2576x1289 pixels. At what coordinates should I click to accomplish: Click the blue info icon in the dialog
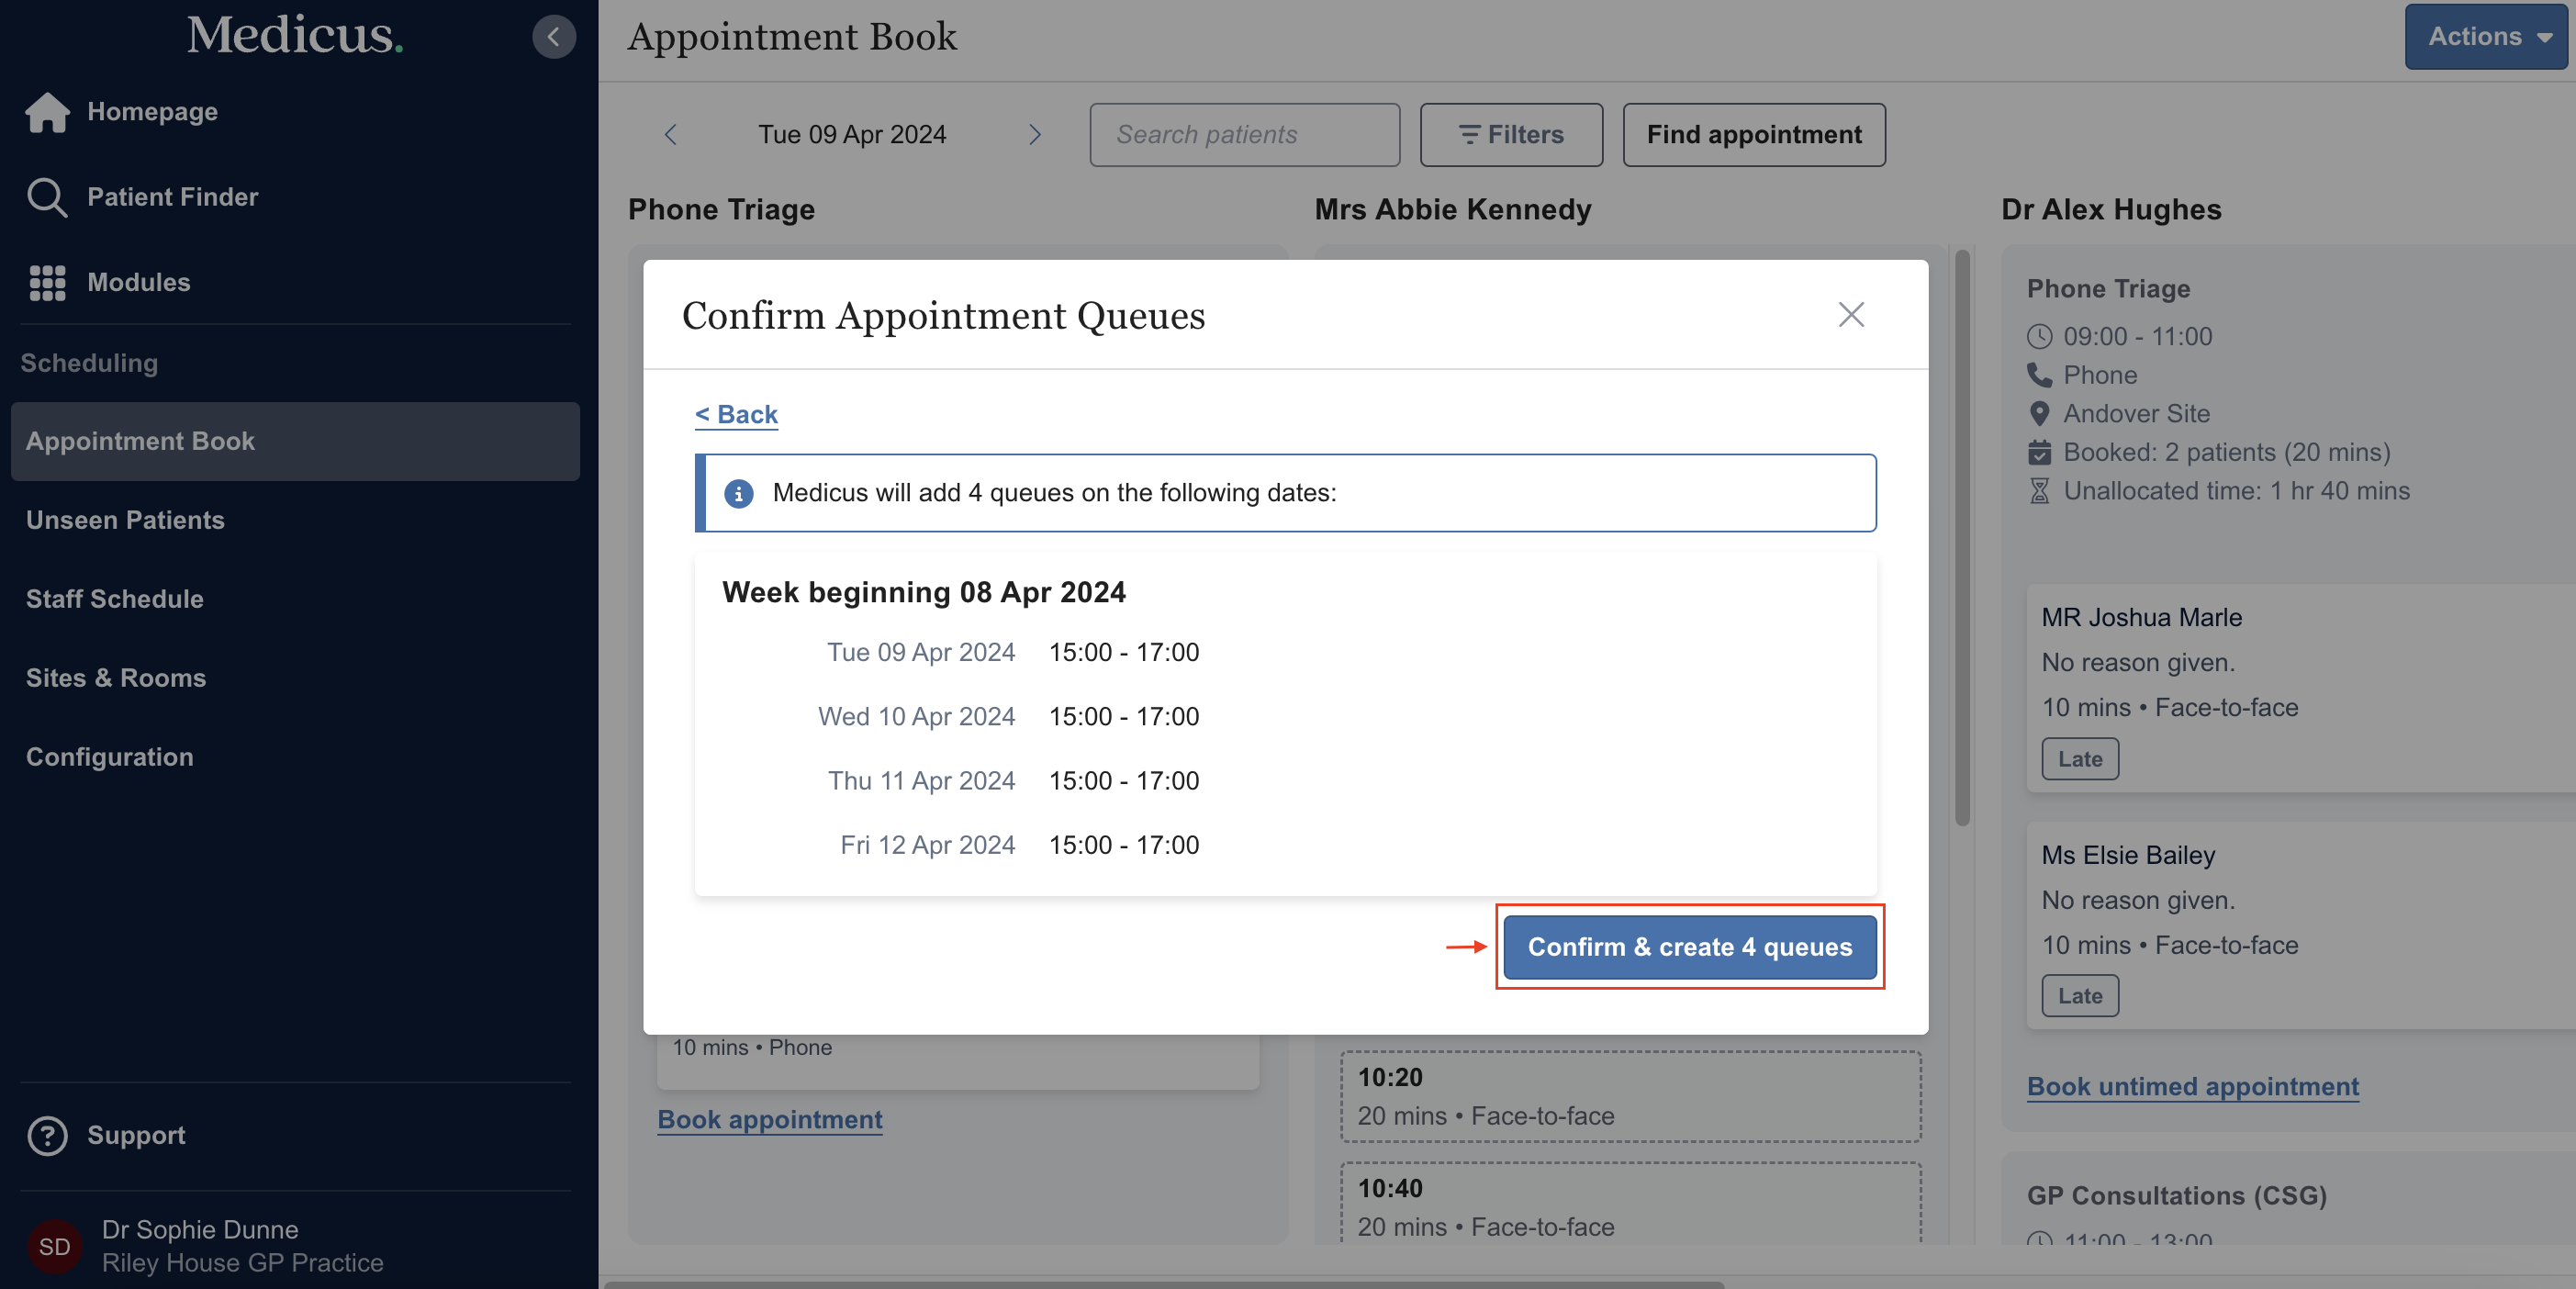[x=738, y=493]
